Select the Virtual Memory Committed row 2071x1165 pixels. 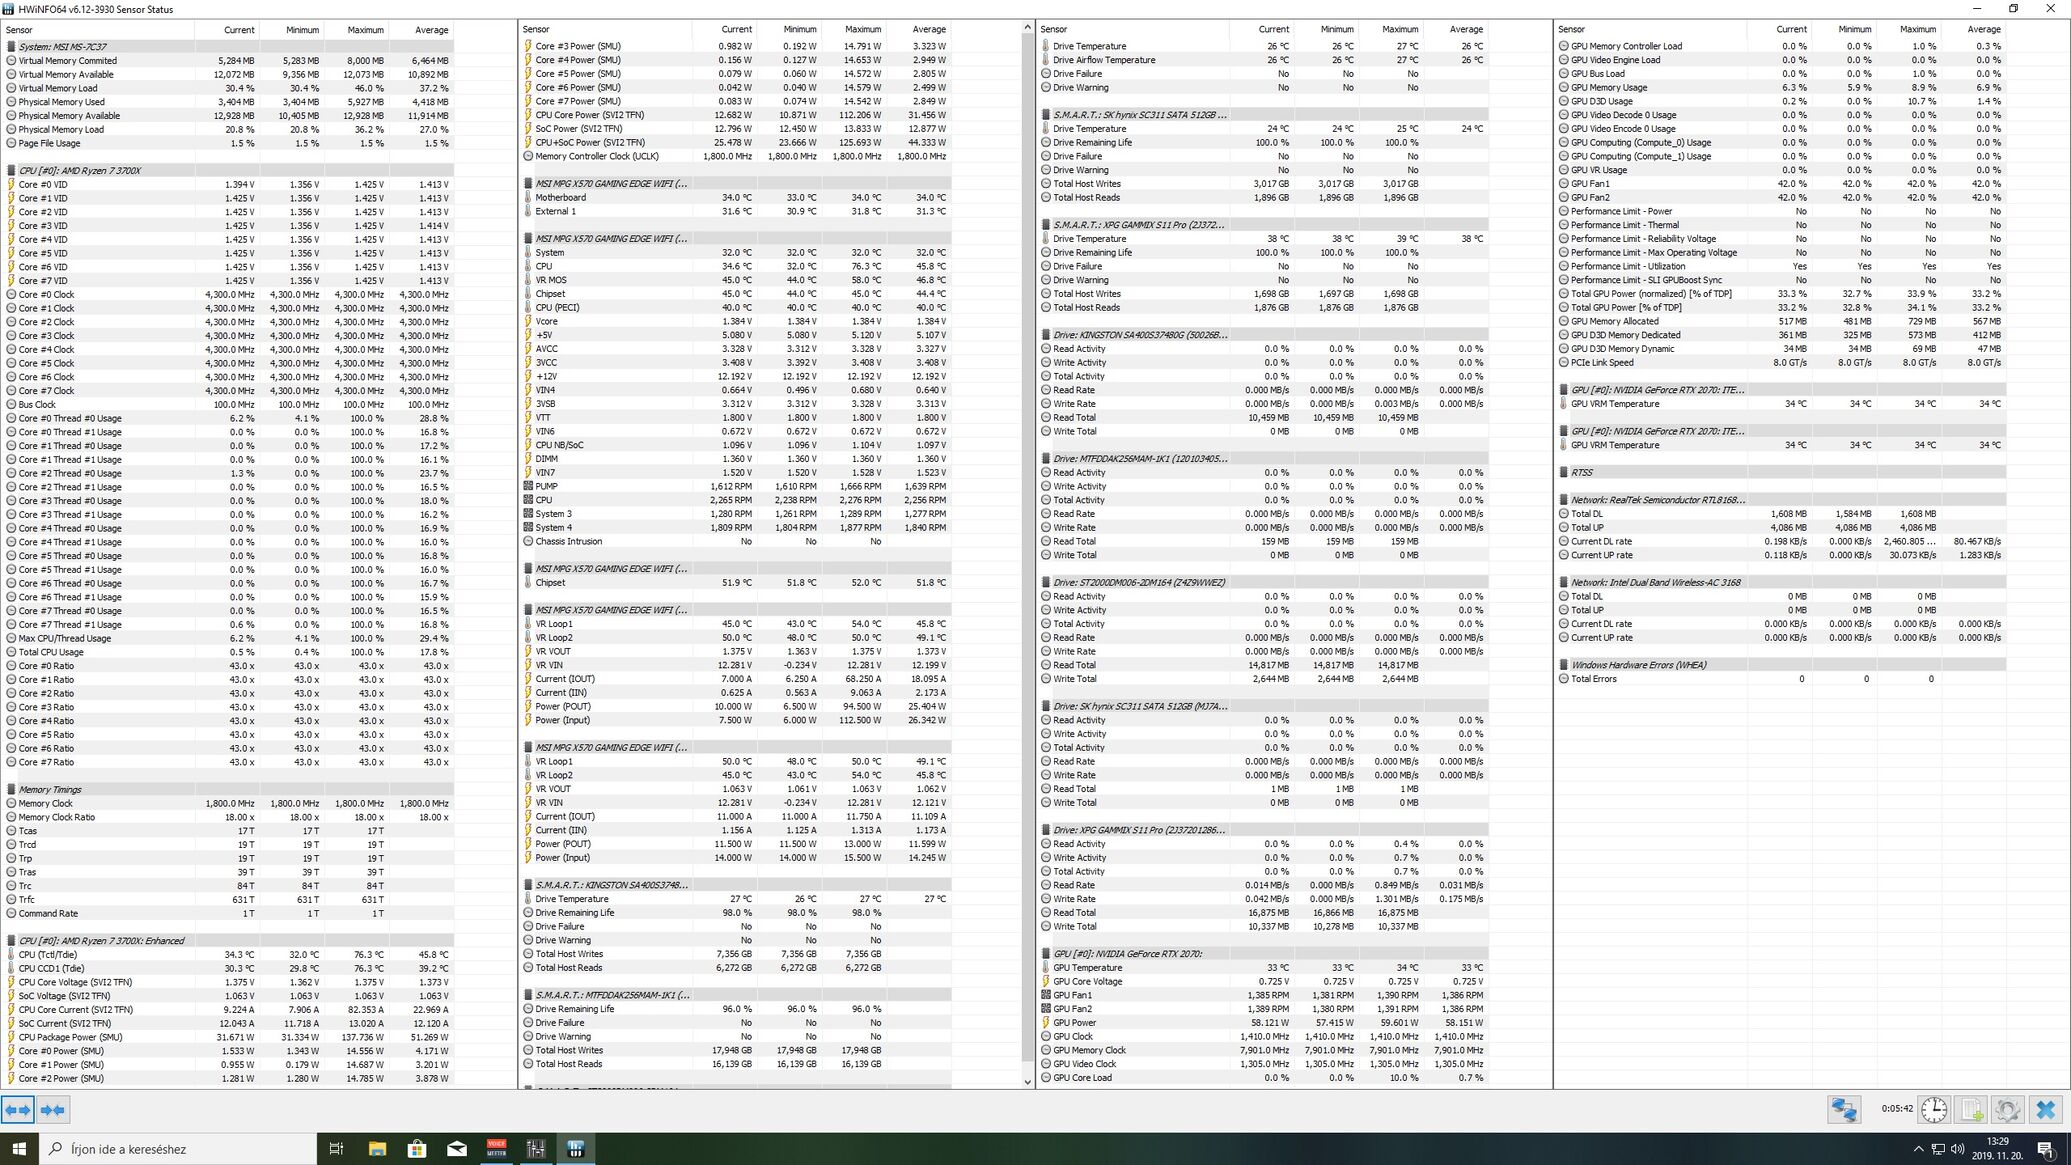coord(229,61)
